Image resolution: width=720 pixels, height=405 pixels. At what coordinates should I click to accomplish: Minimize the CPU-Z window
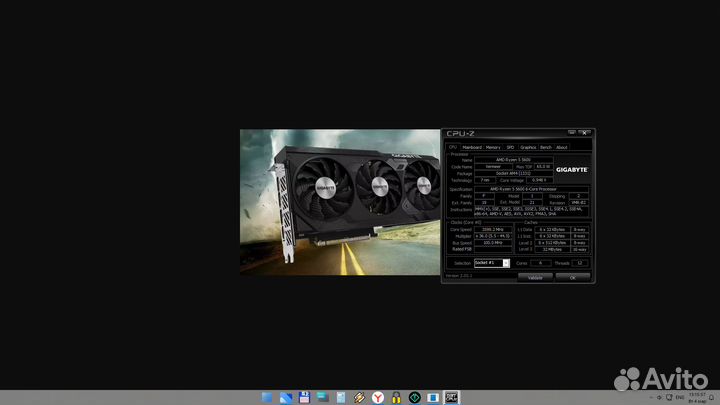(572, 133)
